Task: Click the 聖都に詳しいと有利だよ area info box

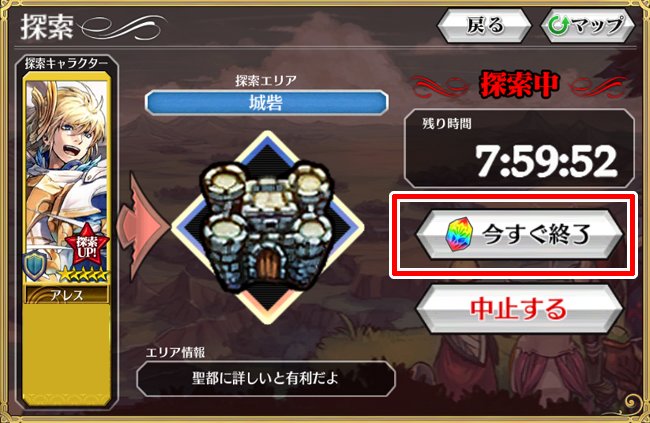Action: [x=266, y=379]
